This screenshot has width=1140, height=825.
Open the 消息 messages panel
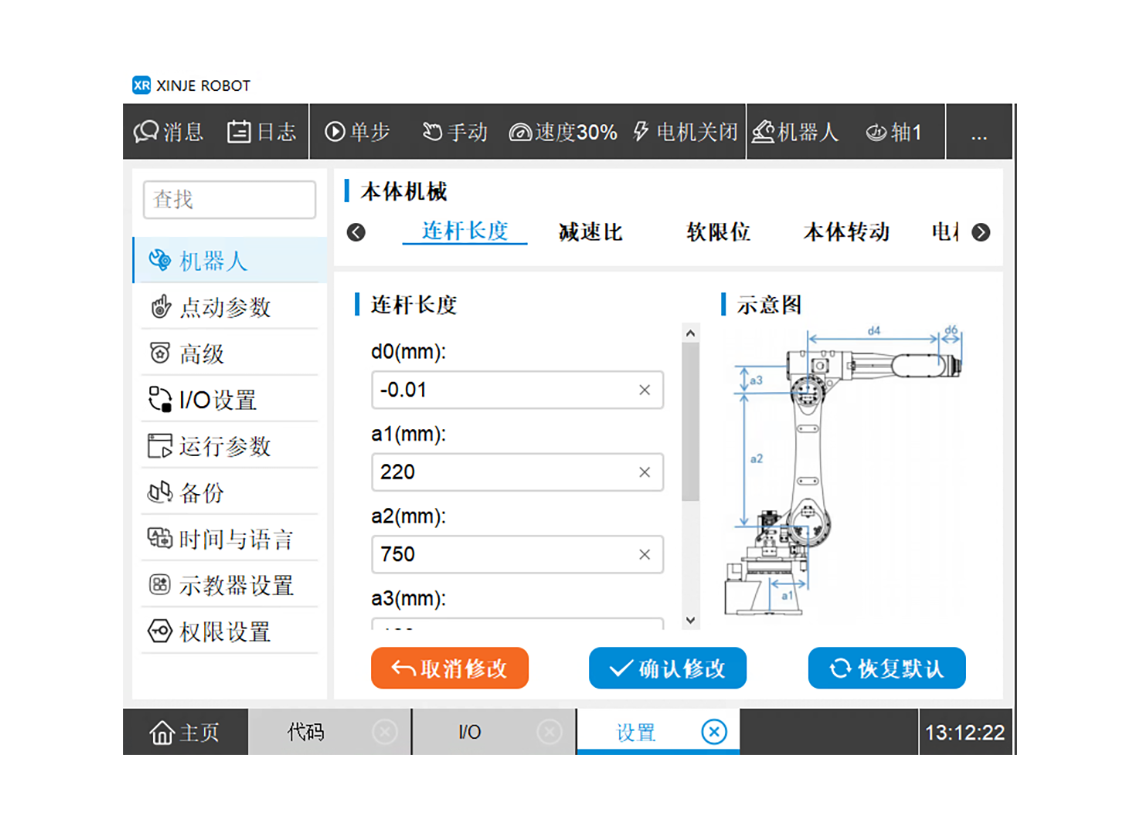point(168,131)
